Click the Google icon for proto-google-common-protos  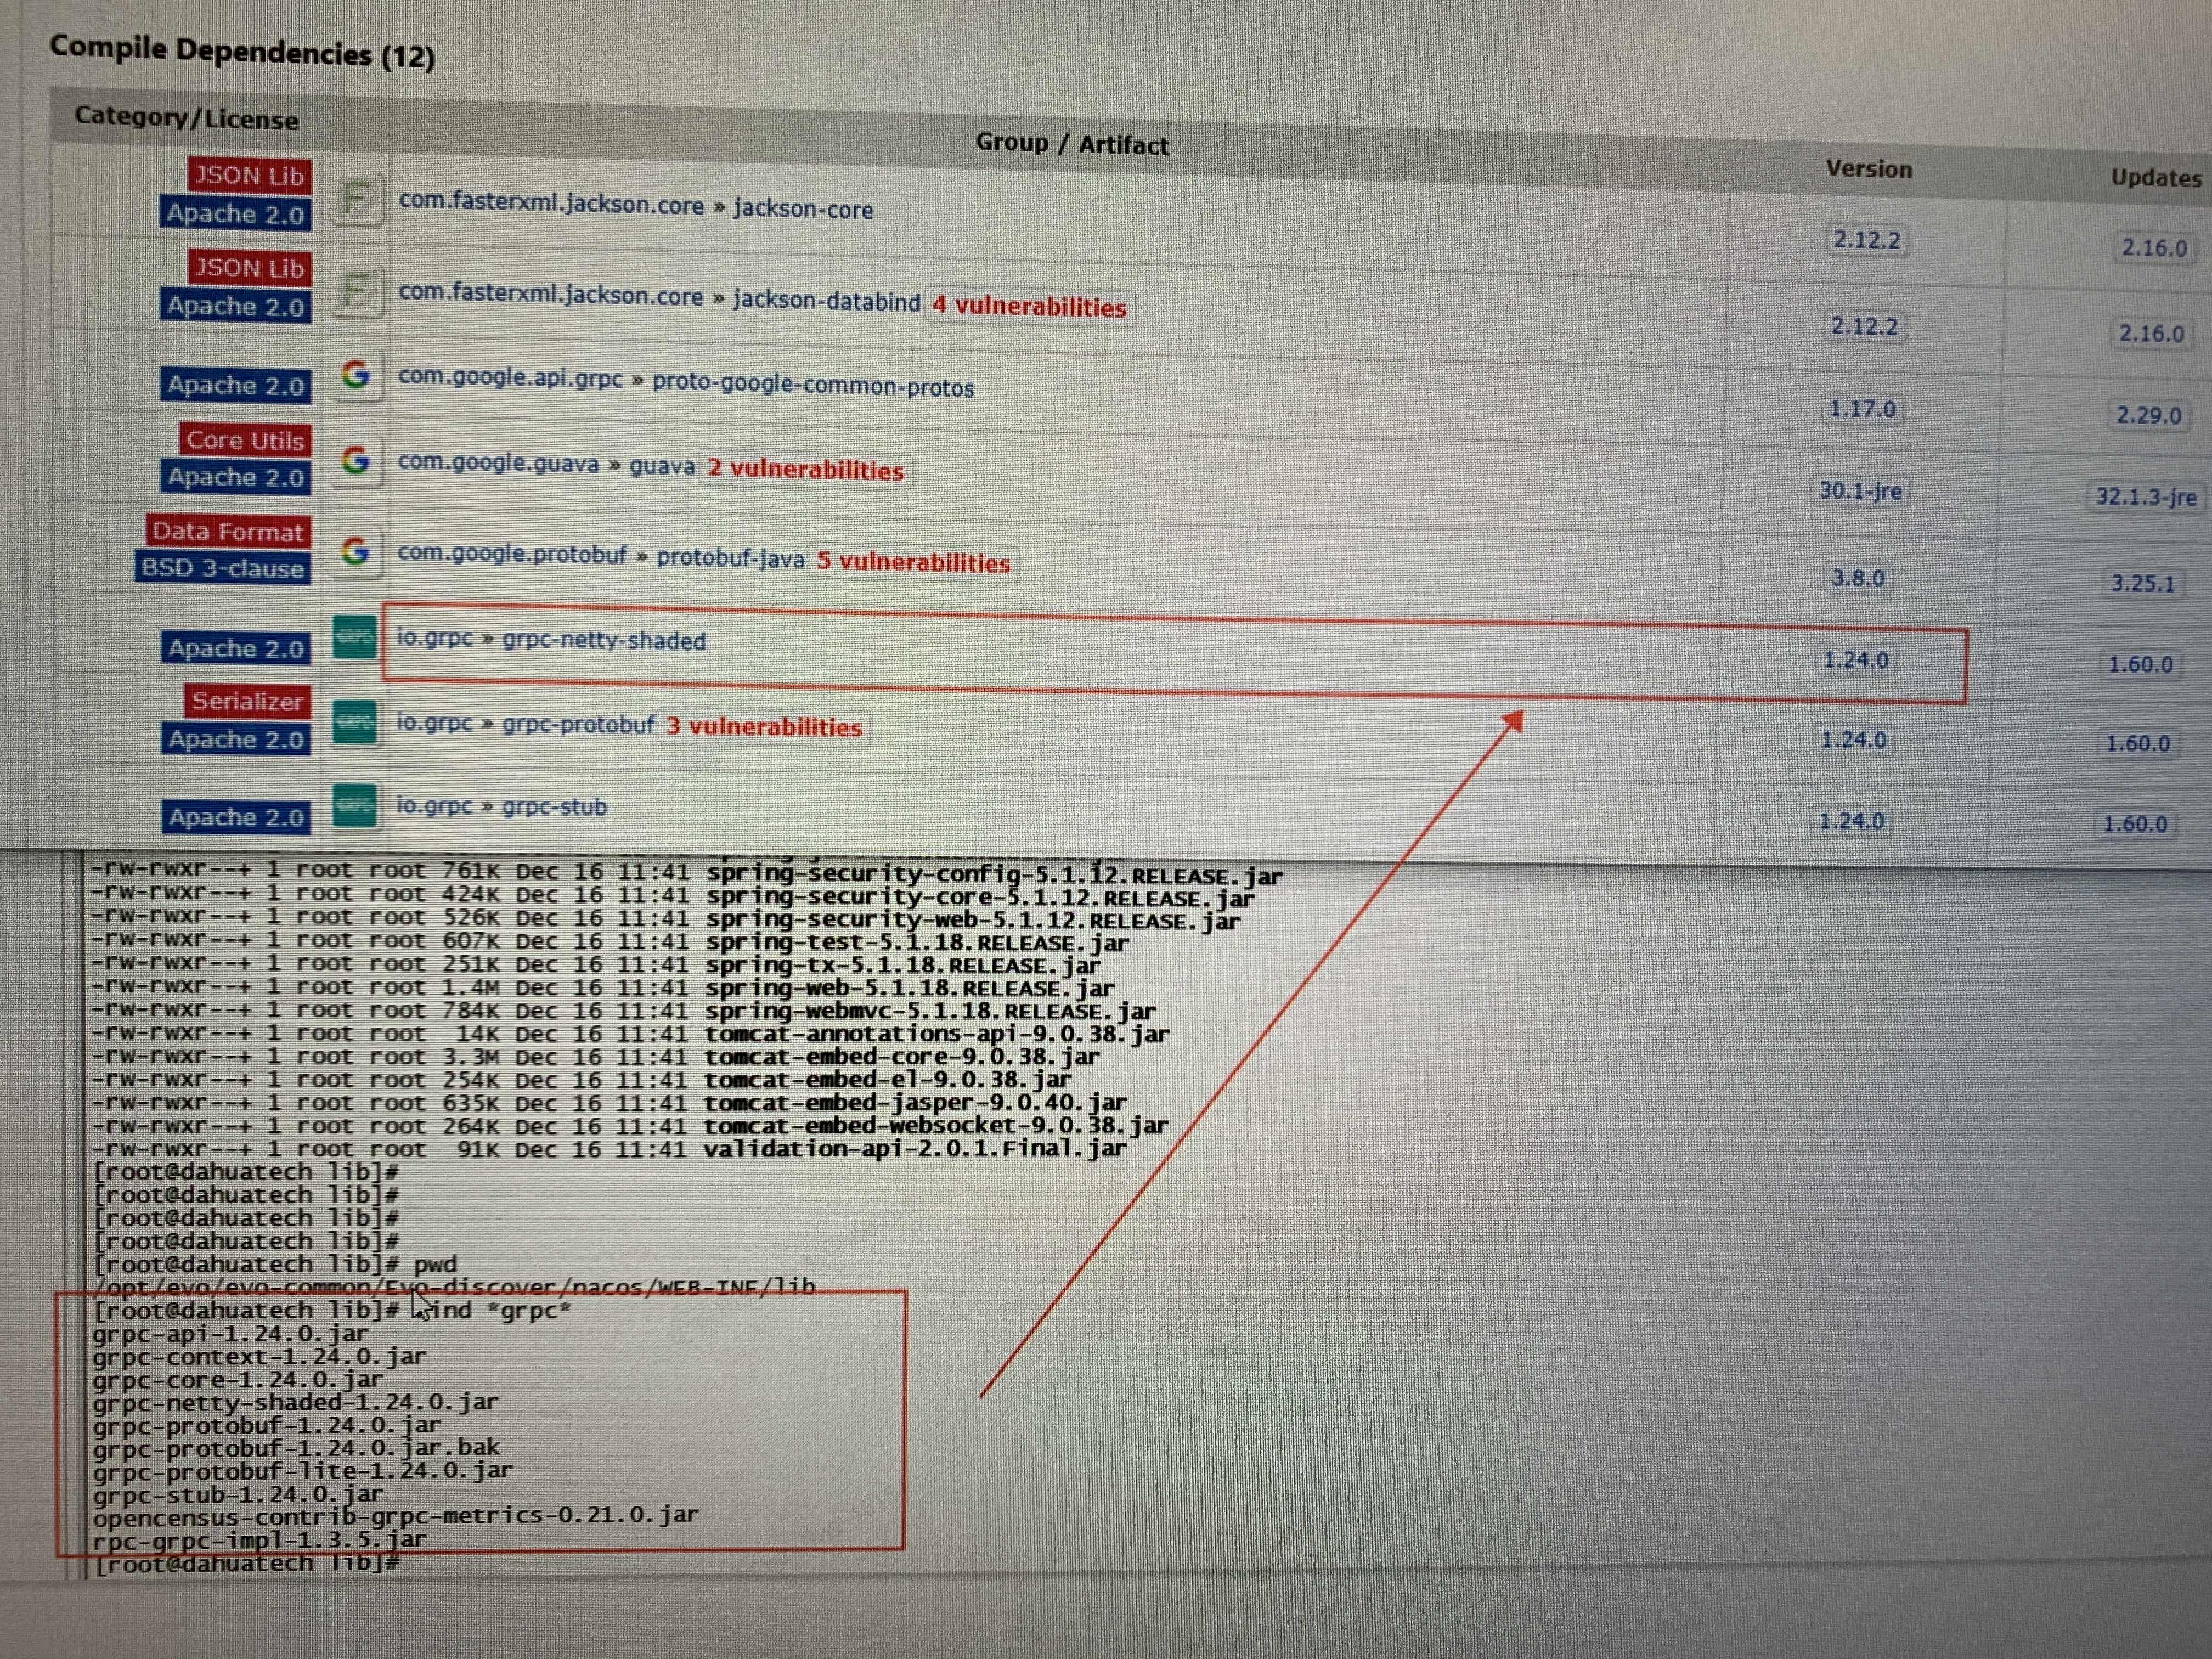356,375
